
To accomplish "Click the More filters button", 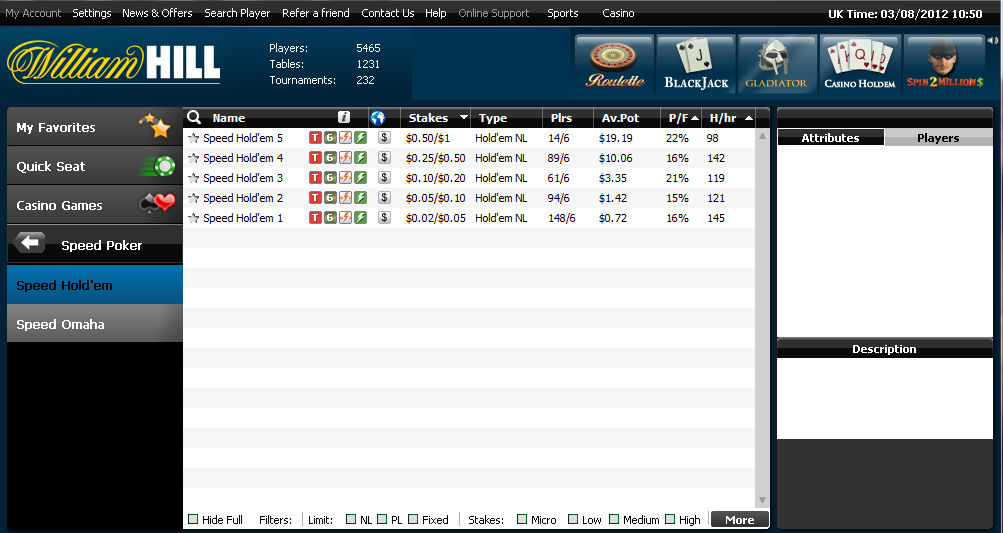I will pos(739,520).
